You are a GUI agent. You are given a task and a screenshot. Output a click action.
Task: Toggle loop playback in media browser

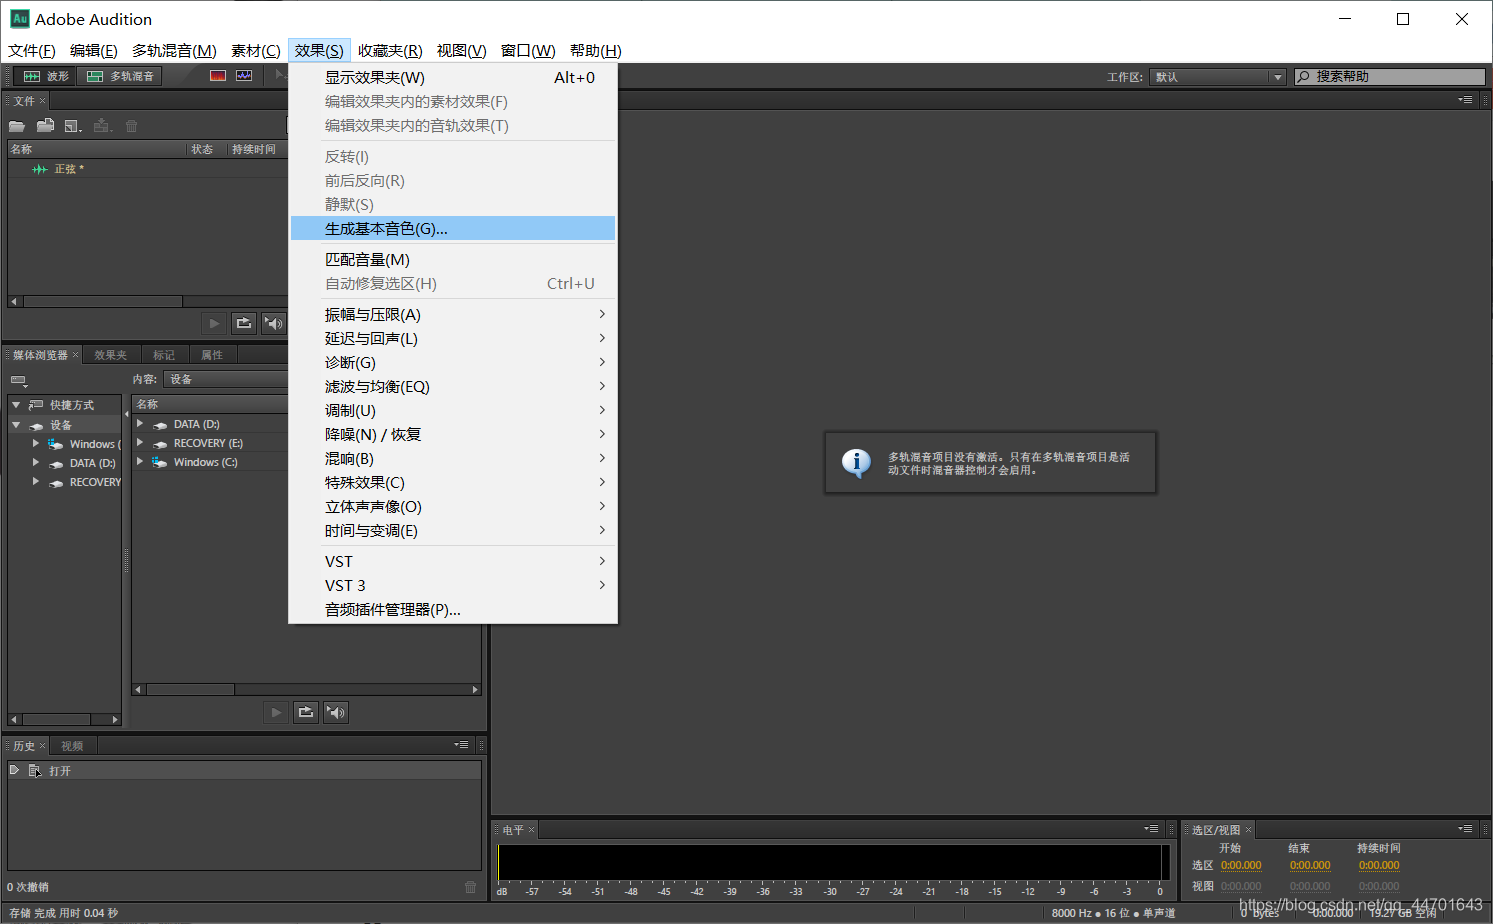(306, 712)
